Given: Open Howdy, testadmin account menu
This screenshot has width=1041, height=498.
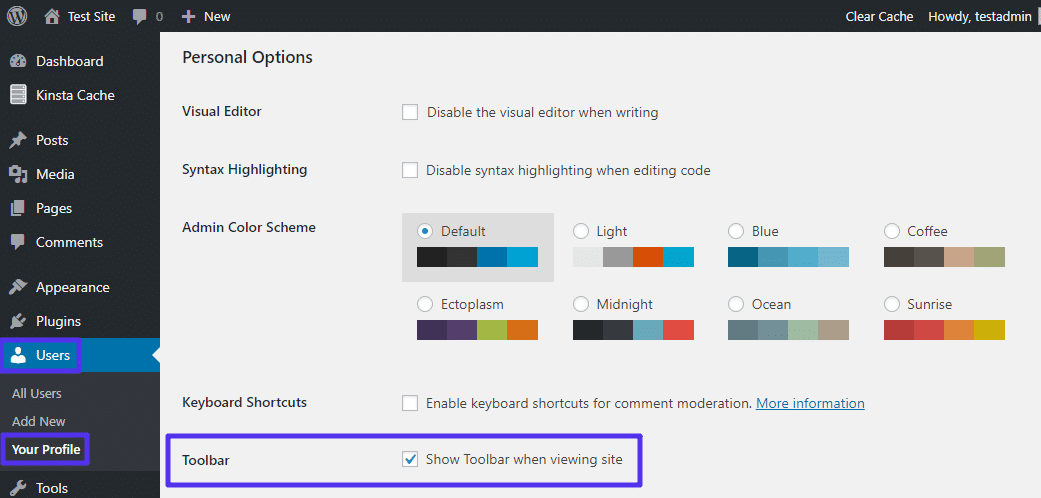Looking at the screenshot, I should point(979,16).
